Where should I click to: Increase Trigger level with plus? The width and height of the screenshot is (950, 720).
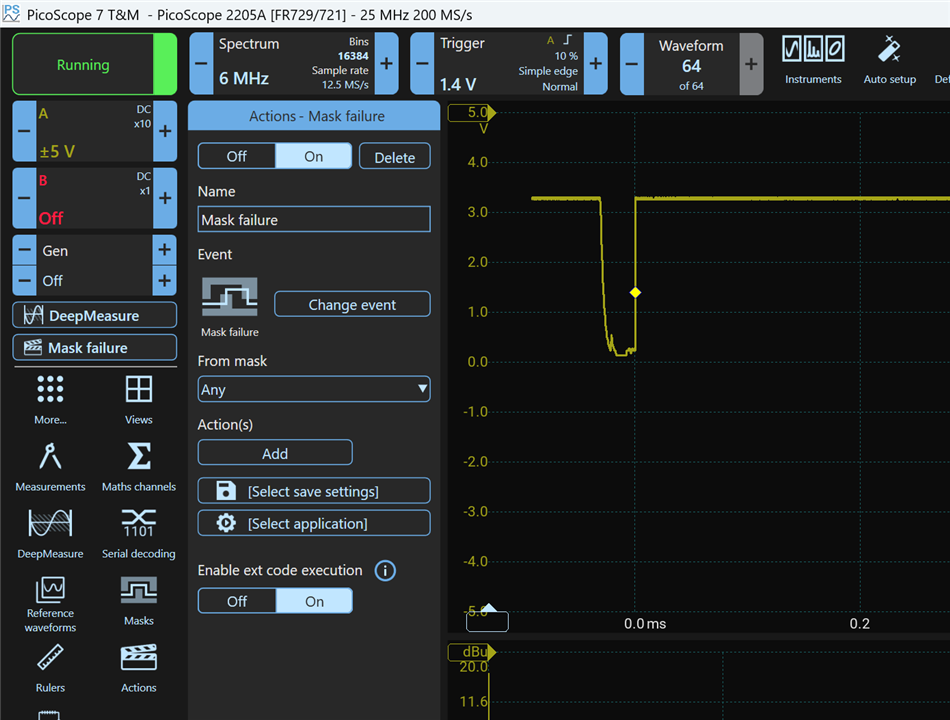point(596,64)
